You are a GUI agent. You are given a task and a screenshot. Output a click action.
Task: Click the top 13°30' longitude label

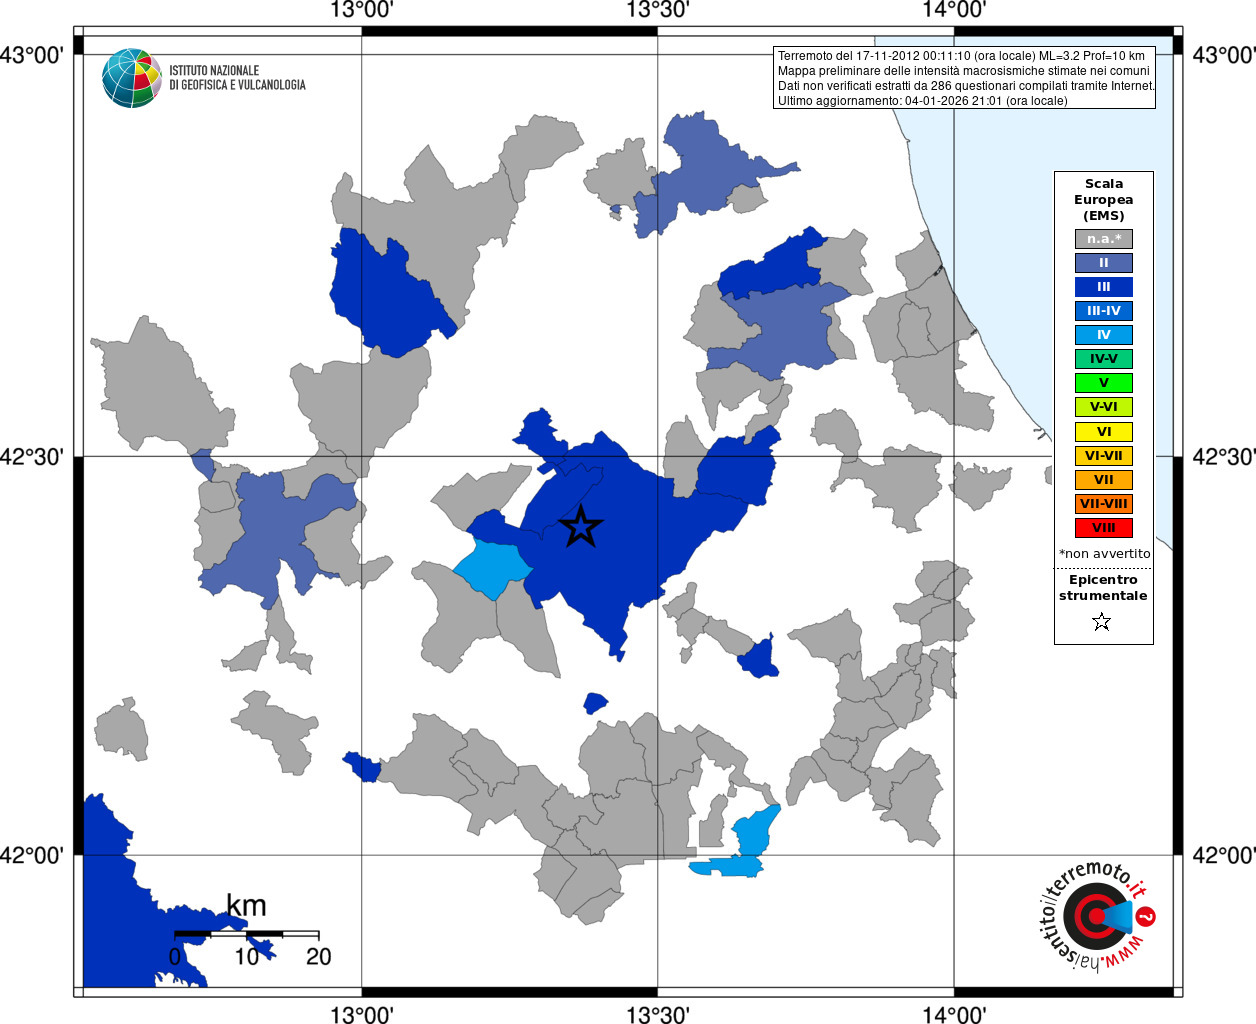click(658, 10)
